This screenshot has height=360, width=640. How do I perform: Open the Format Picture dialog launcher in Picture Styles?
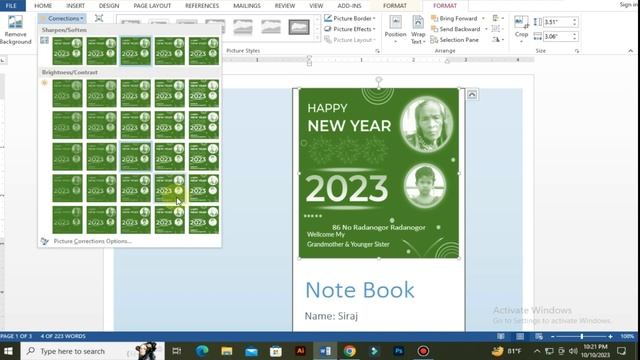pos(377,51)
